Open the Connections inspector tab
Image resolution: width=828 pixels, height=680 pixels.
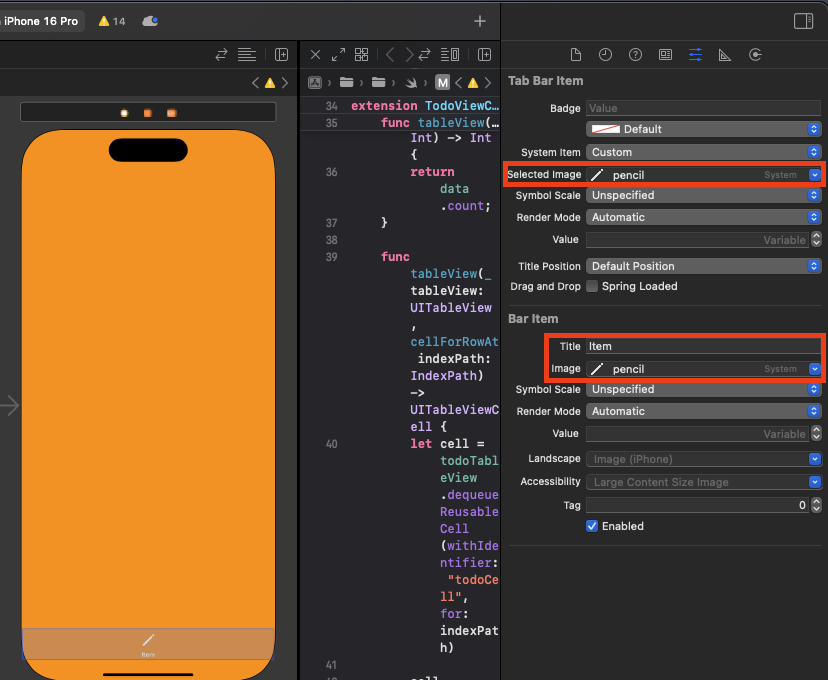[x=755, y=54]
